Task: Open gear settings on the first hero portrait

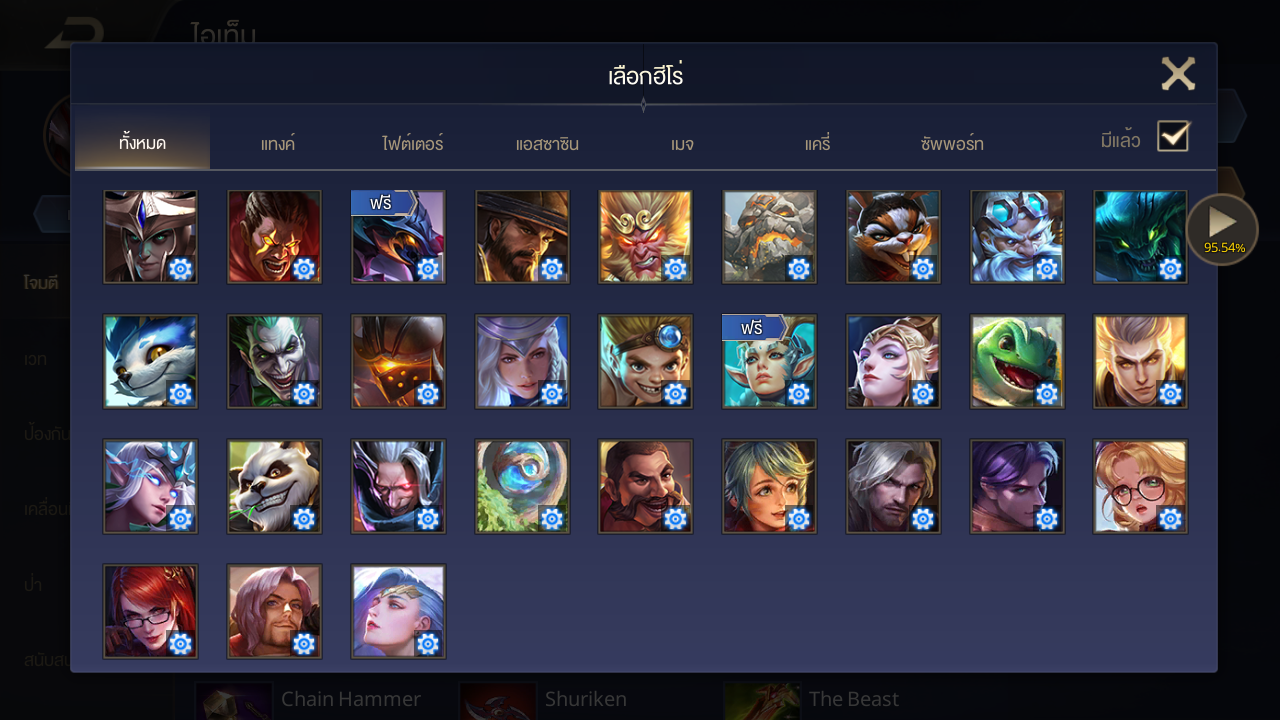Action: [x=180, y=268]
